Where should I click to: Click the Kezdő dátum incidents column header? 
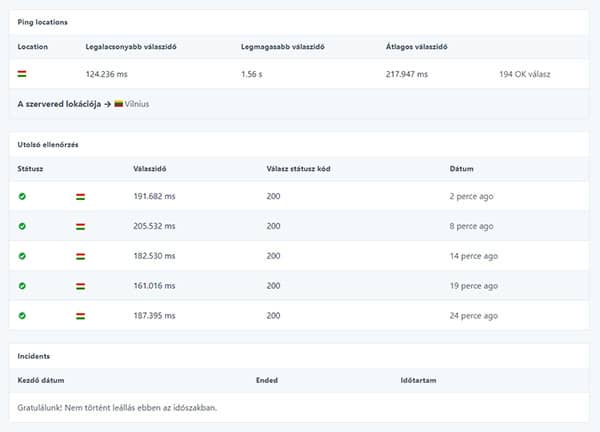(41, 380)
